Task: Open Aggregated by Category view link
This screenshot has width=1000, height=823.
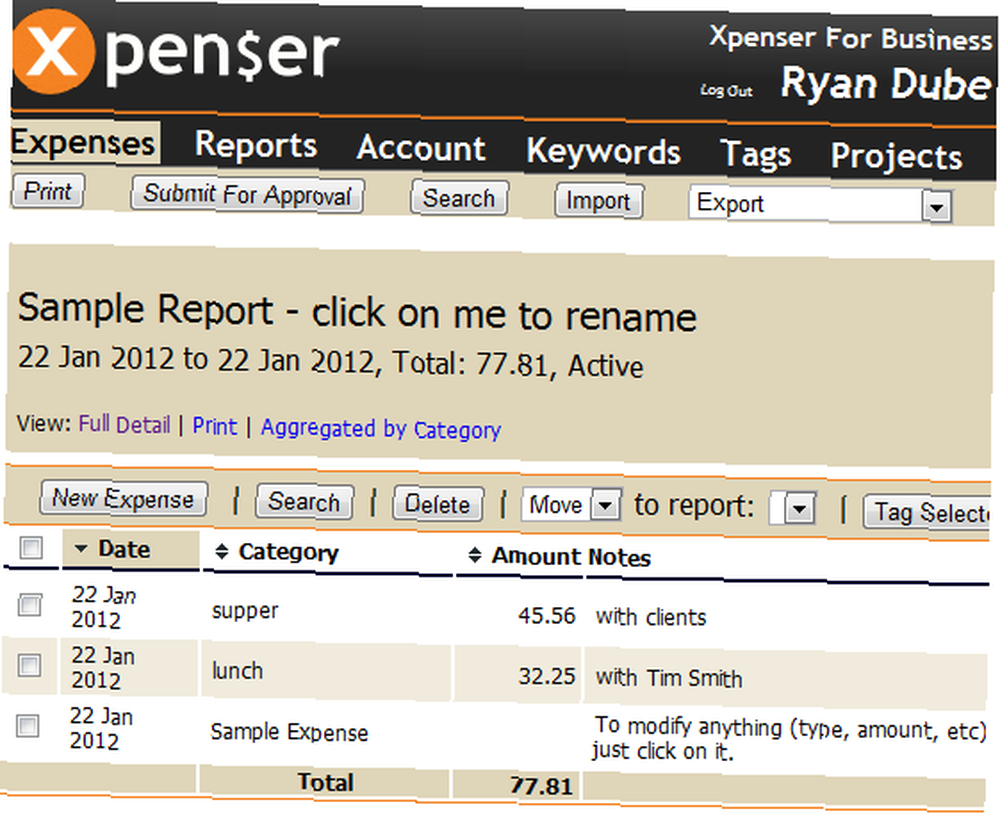Action: click(x=381, y=429)
